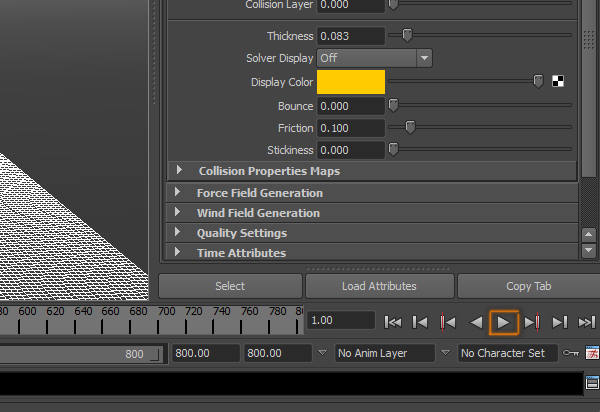600x412 pixels.
Task: Expand the Wind Field Generation section
Action: [178, 213]
